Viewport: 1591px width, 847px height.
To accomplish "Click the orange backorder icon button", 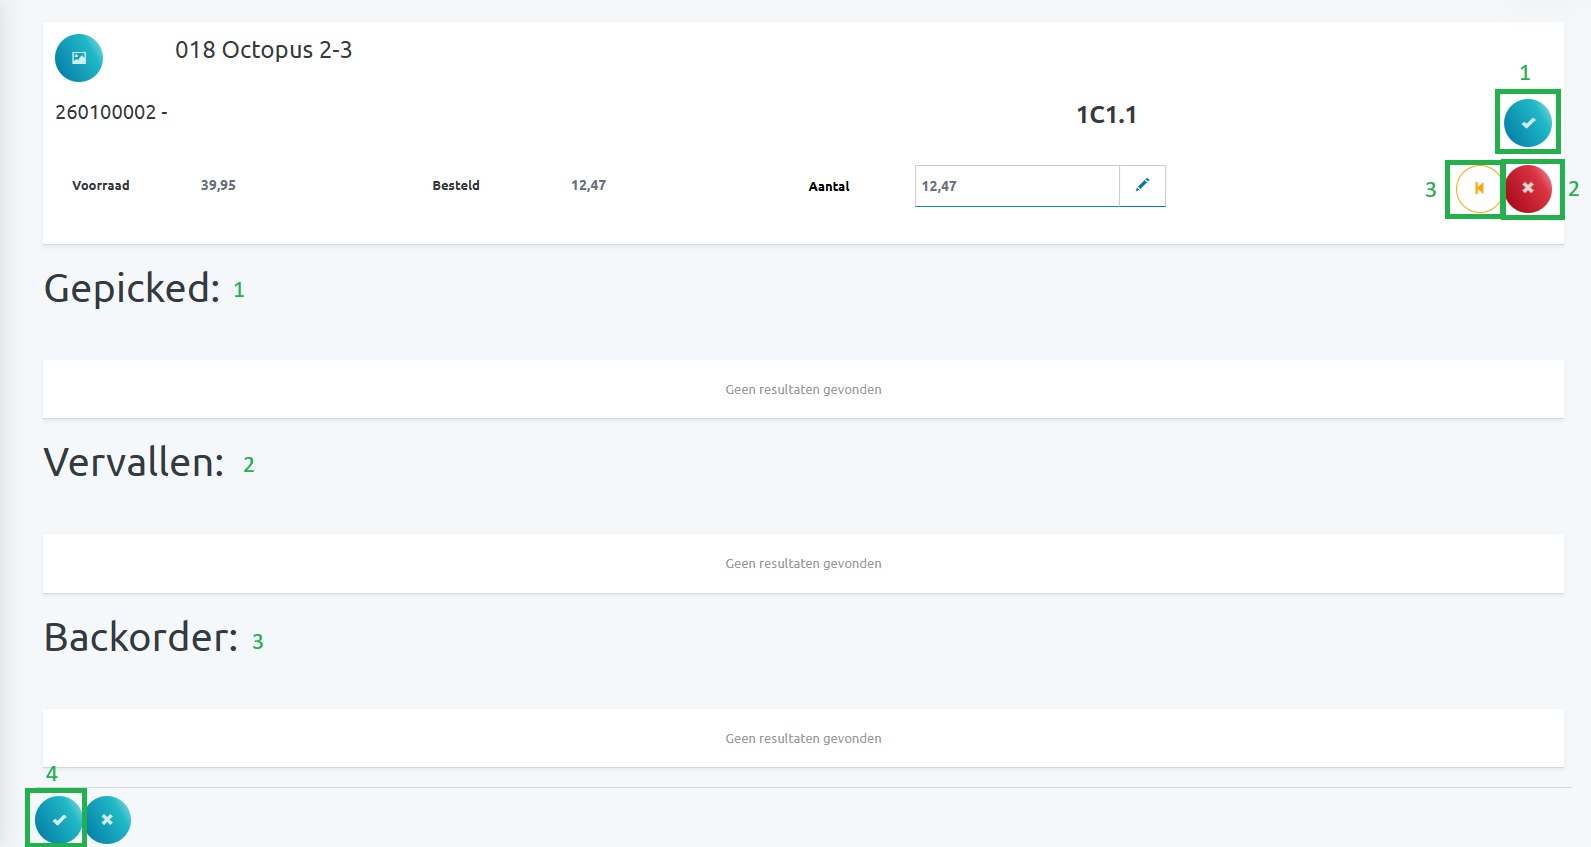I will (1478, 188).
